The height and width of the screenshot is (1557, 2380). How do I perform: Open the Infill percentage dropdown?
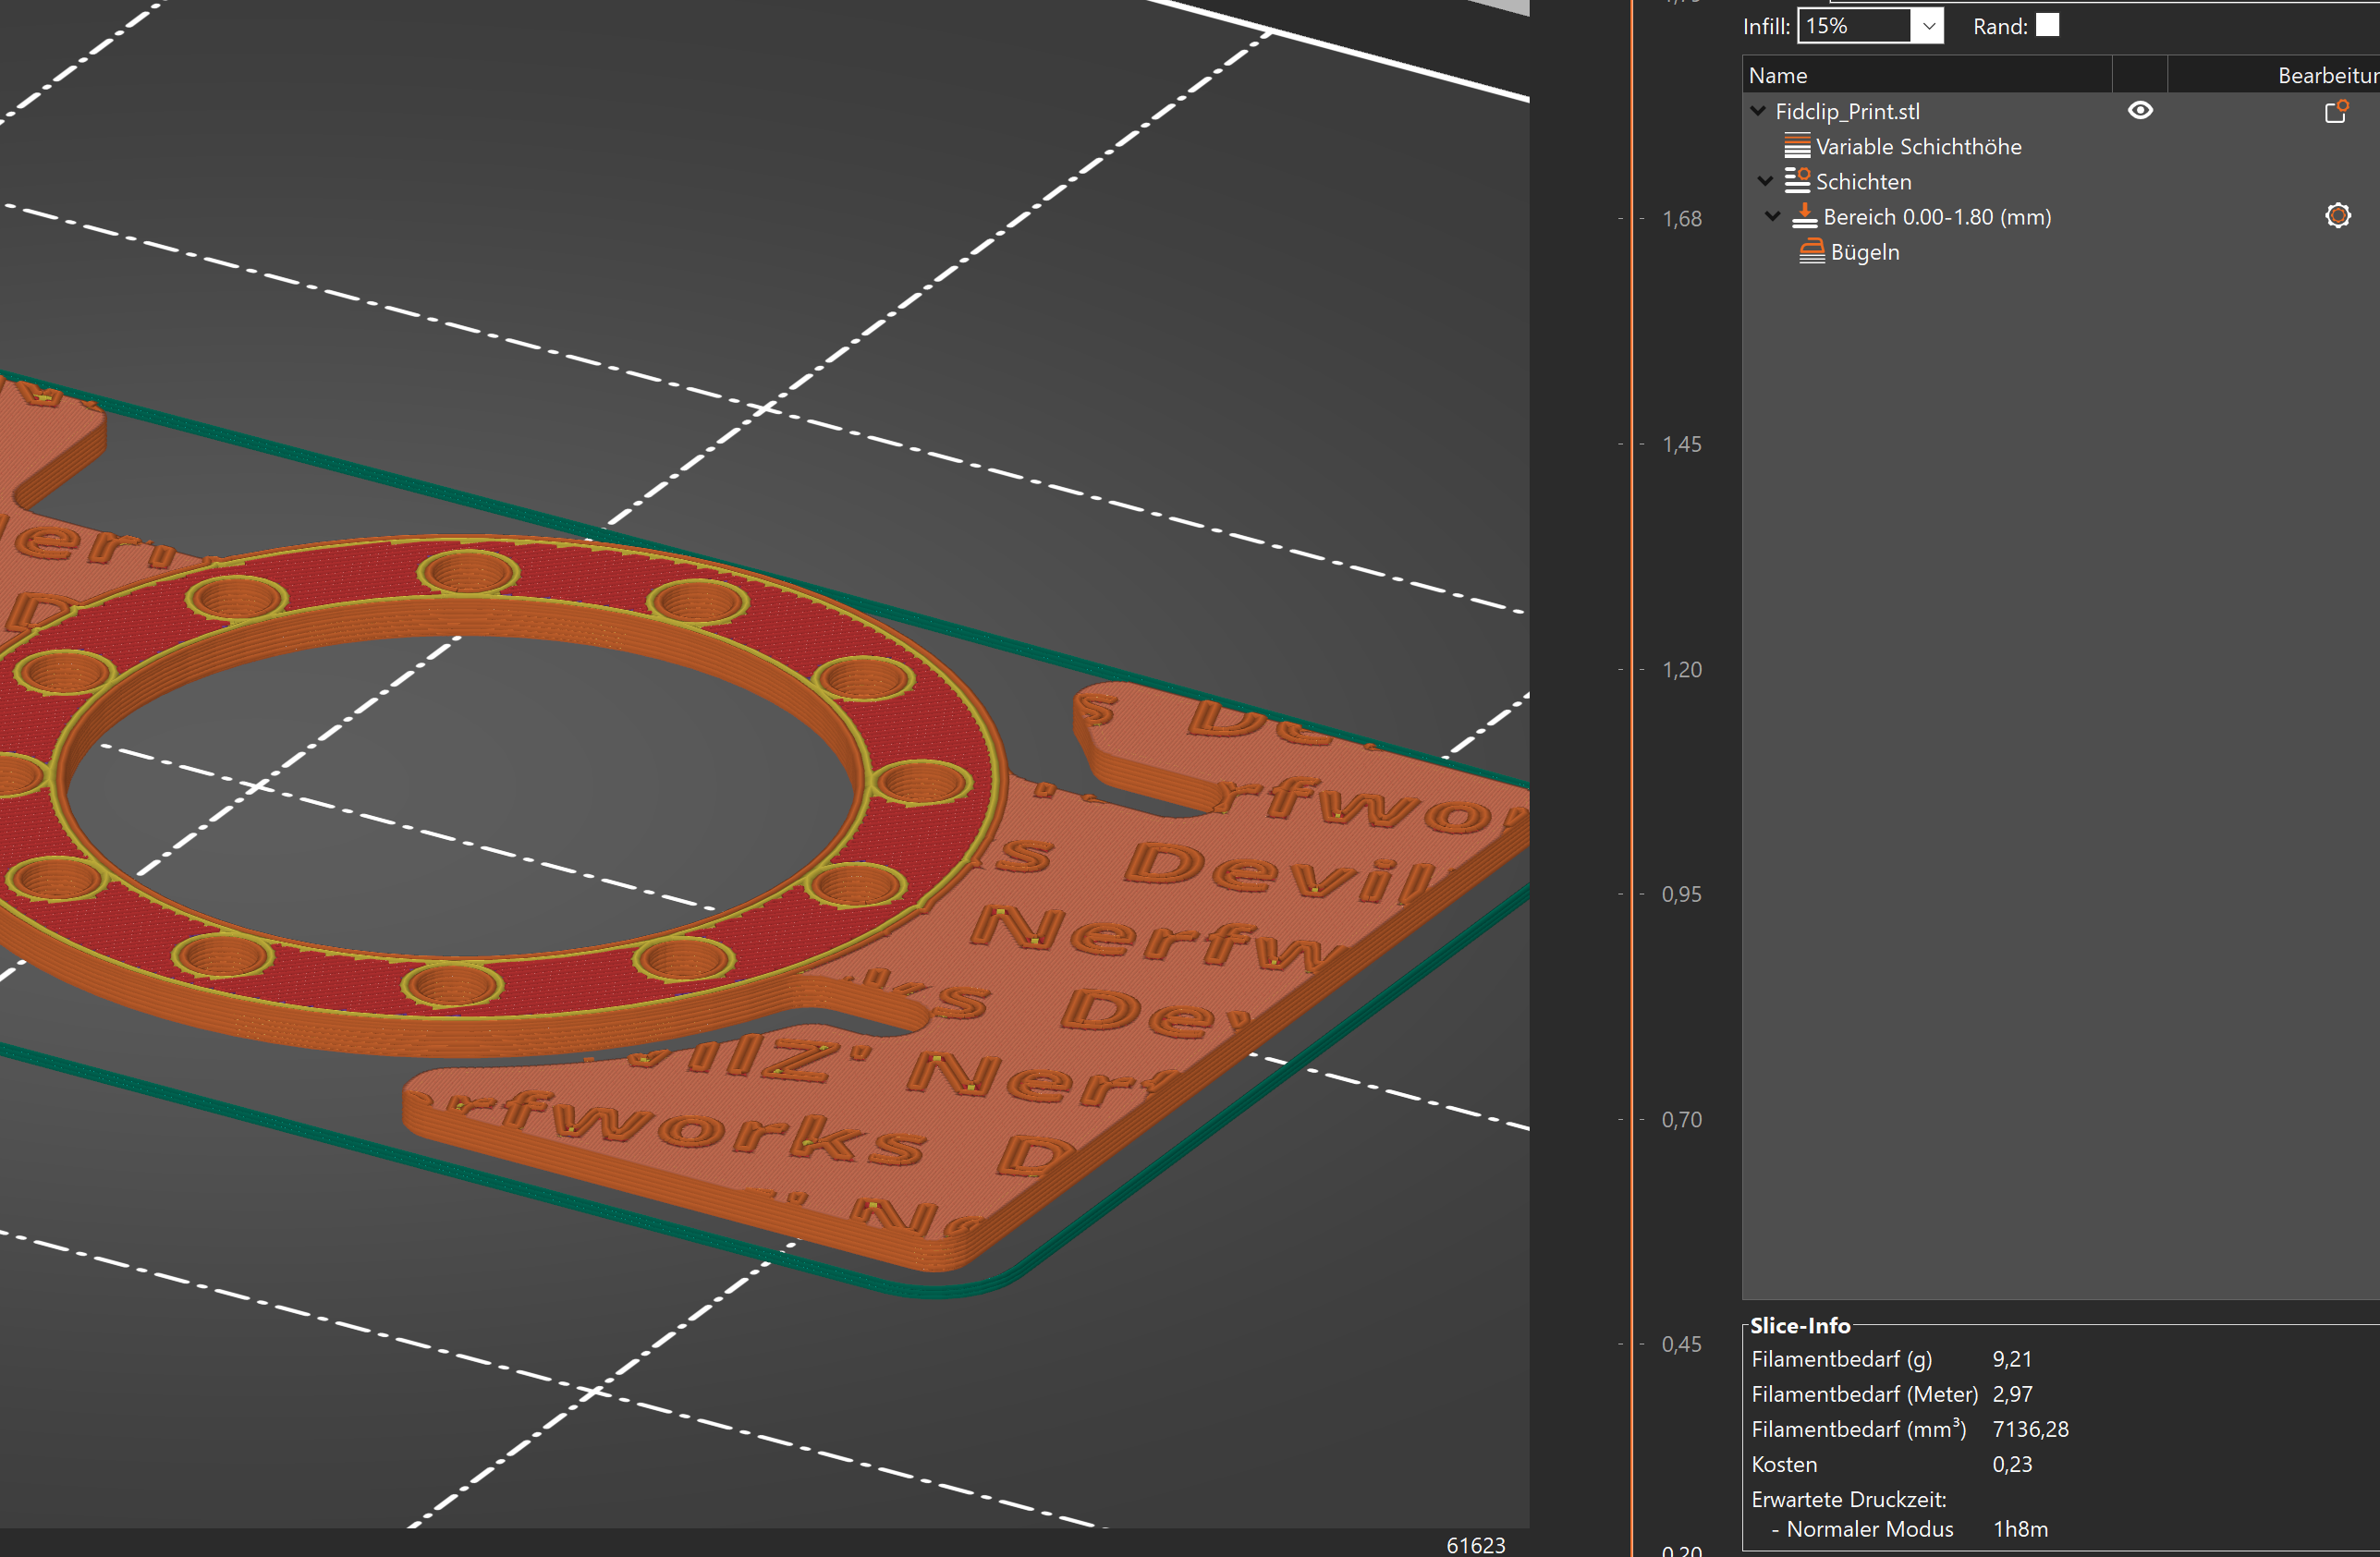click(x=1929, y=25)
